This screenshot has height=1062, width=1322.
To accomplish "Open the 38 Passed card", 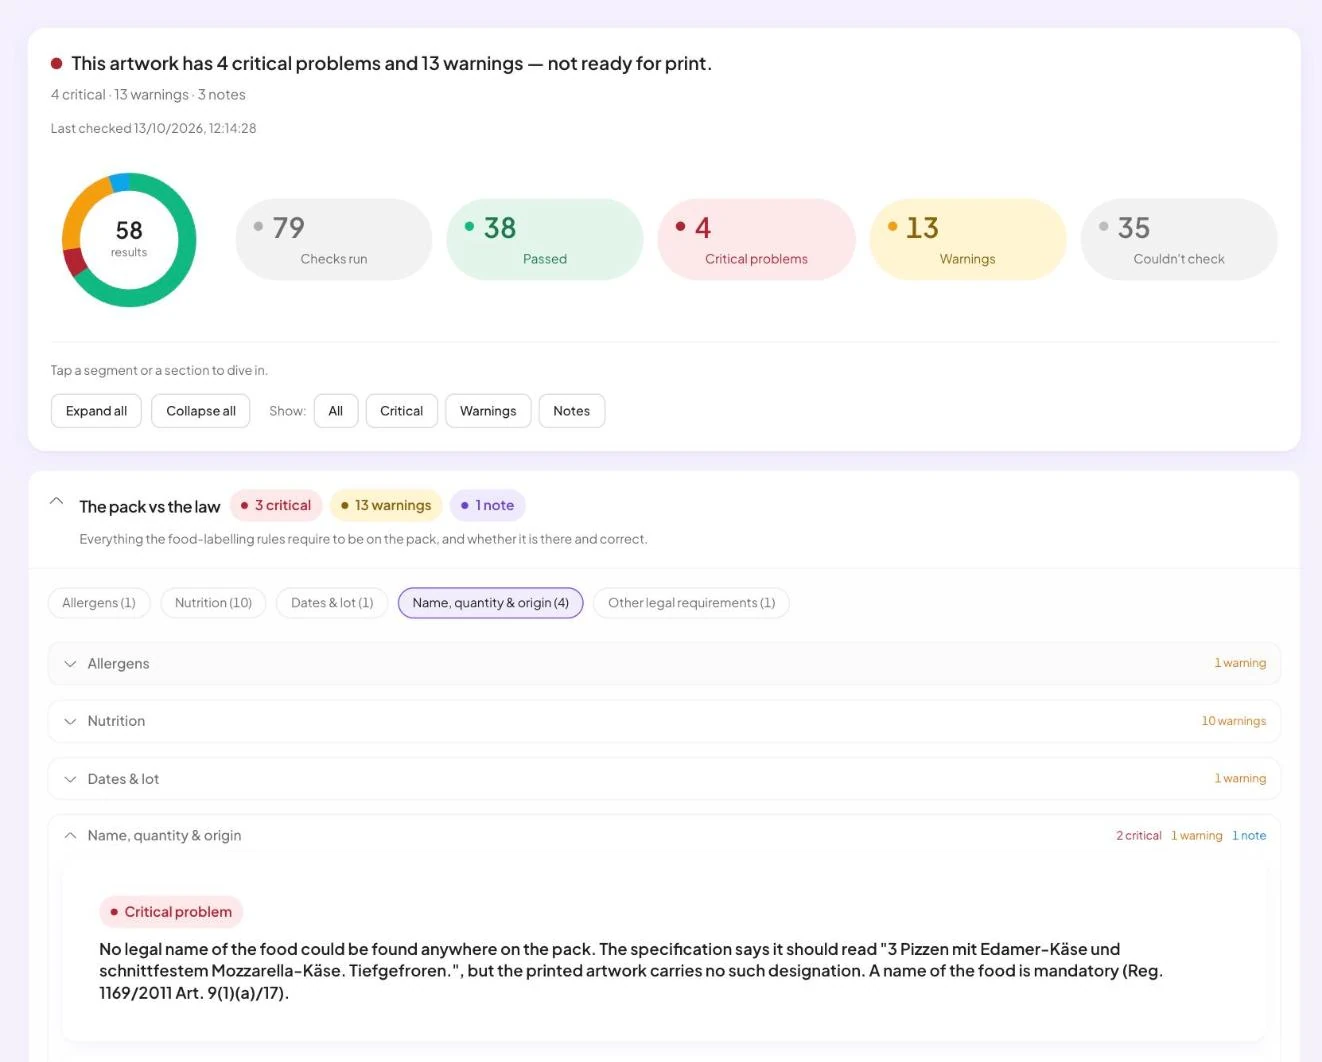I will click(545, 240).
